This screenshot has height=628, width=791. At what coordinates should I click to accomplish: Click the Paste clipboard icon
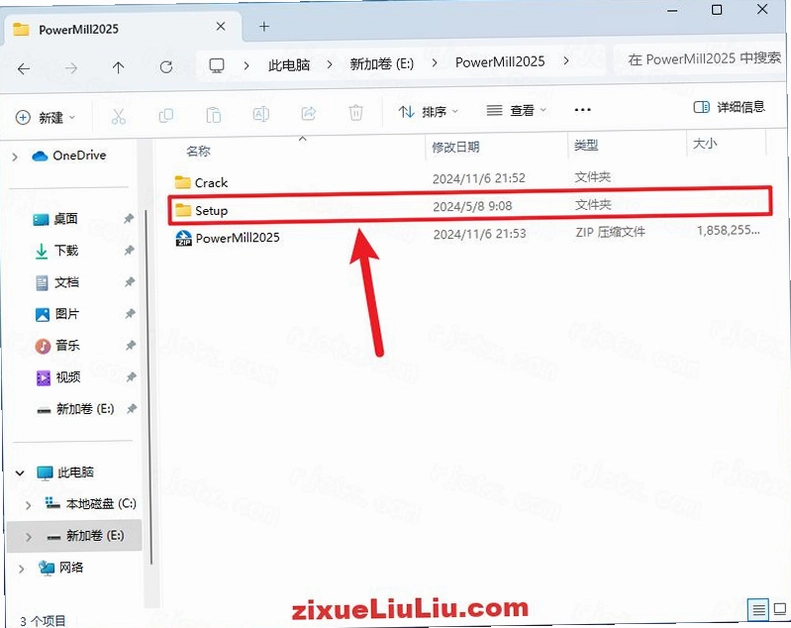(213, 115)
